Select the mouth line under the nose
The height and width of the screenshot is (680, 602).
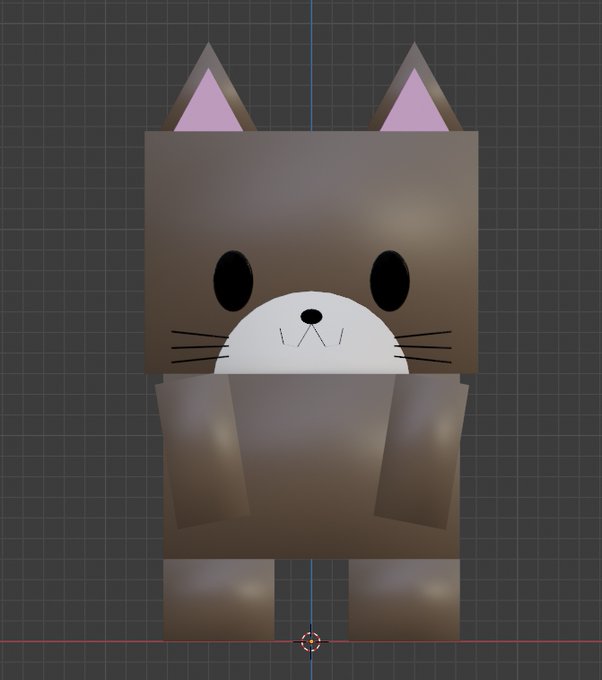(x=311, y=336)
